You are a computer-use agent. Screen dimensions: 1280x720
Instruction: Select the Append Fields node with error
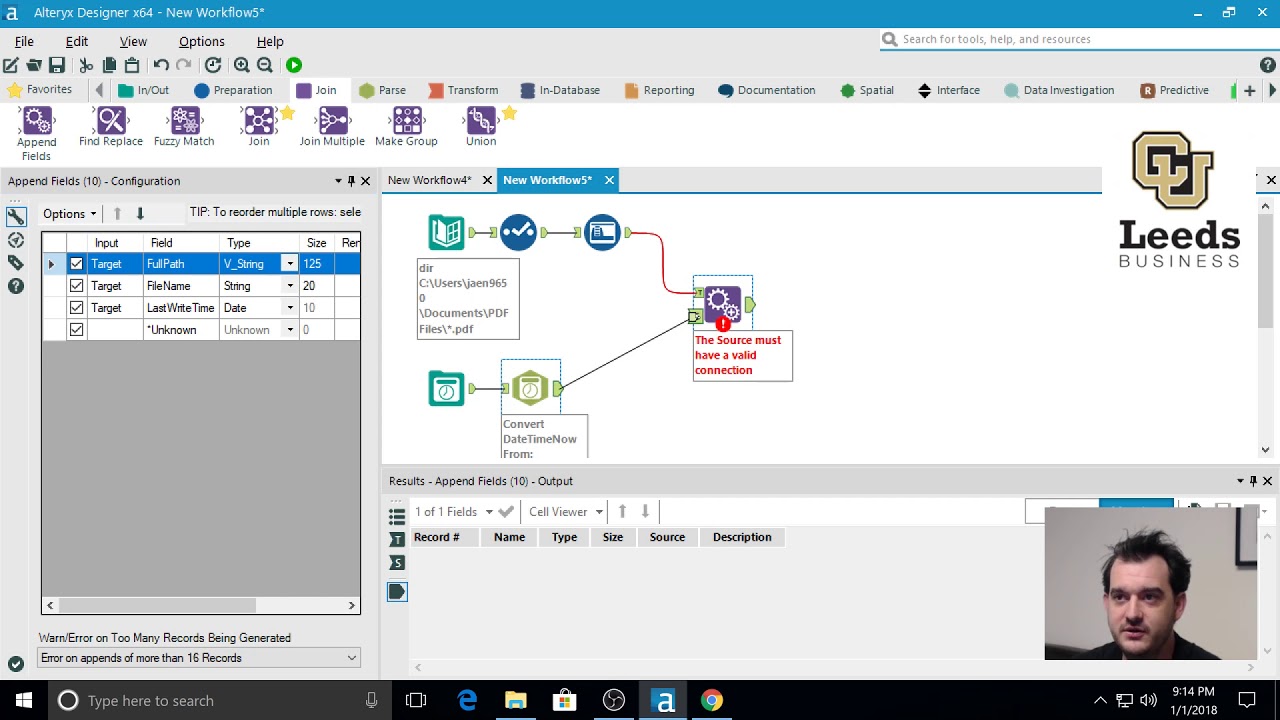click(x=722, y=302)
